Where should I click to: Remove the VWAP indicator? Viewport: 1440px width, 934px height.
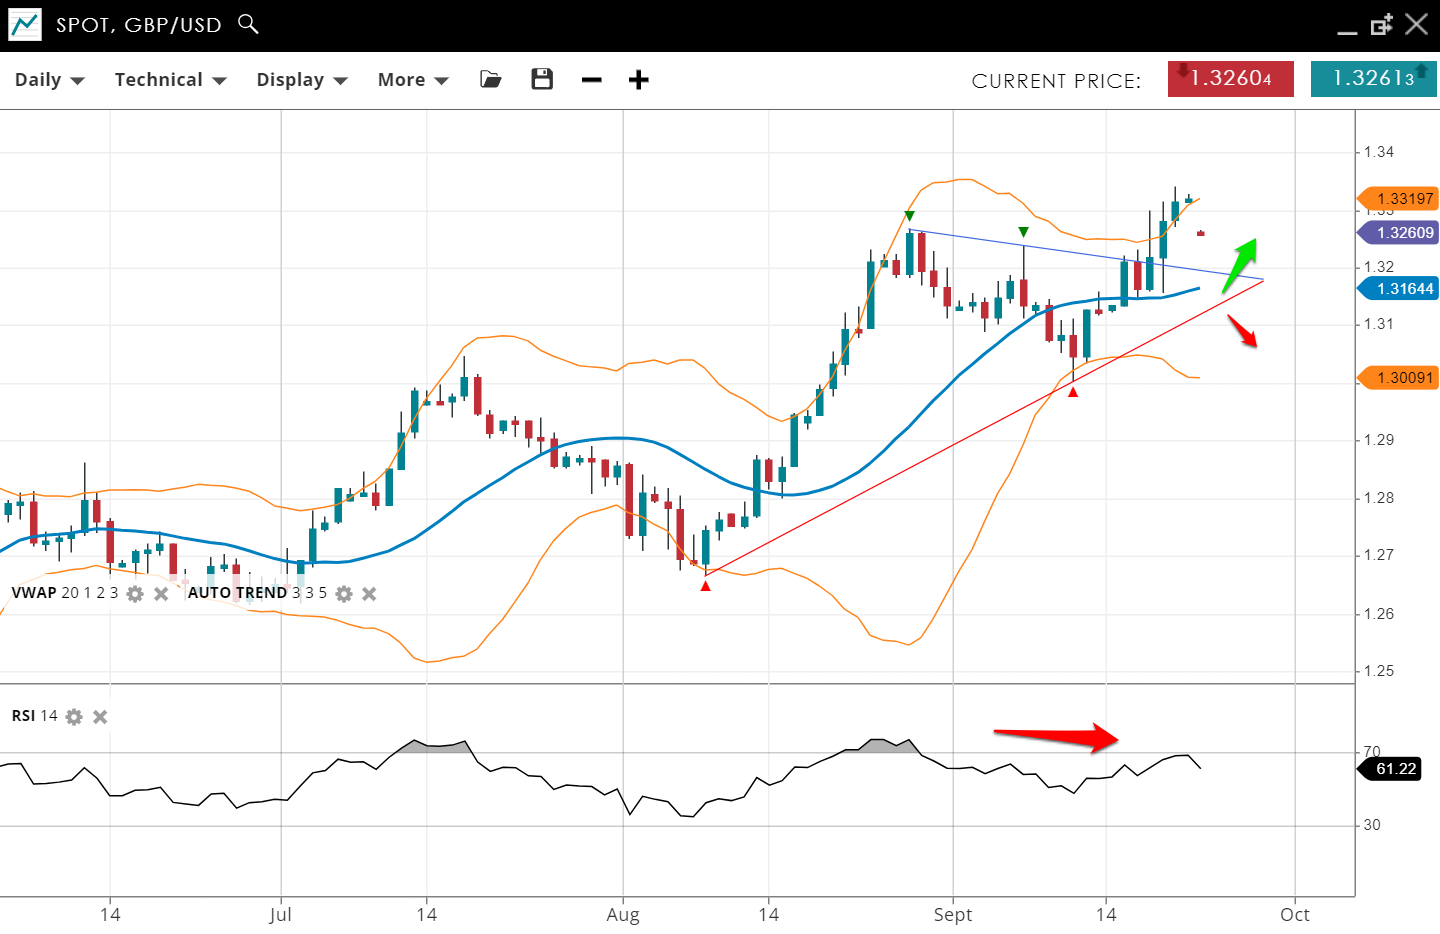(161, 594)
